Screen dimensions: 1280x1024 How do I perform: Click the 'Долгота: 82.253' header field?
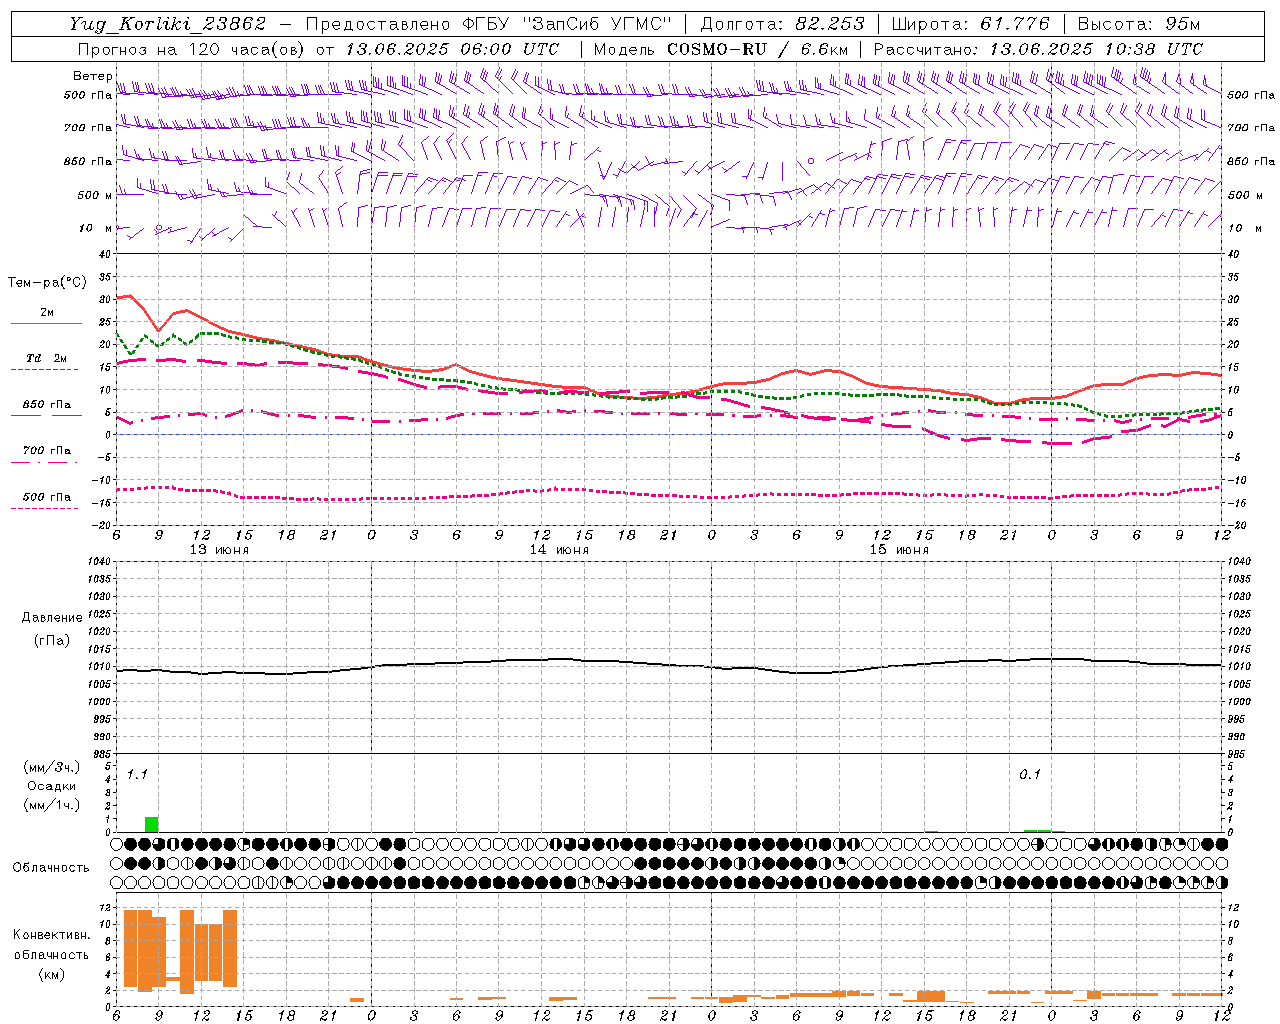(x=782, y=24)
